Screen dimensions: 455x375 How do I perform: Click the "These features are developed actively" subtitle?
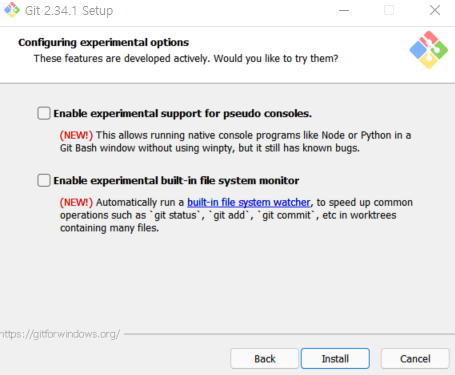[186, 58]
